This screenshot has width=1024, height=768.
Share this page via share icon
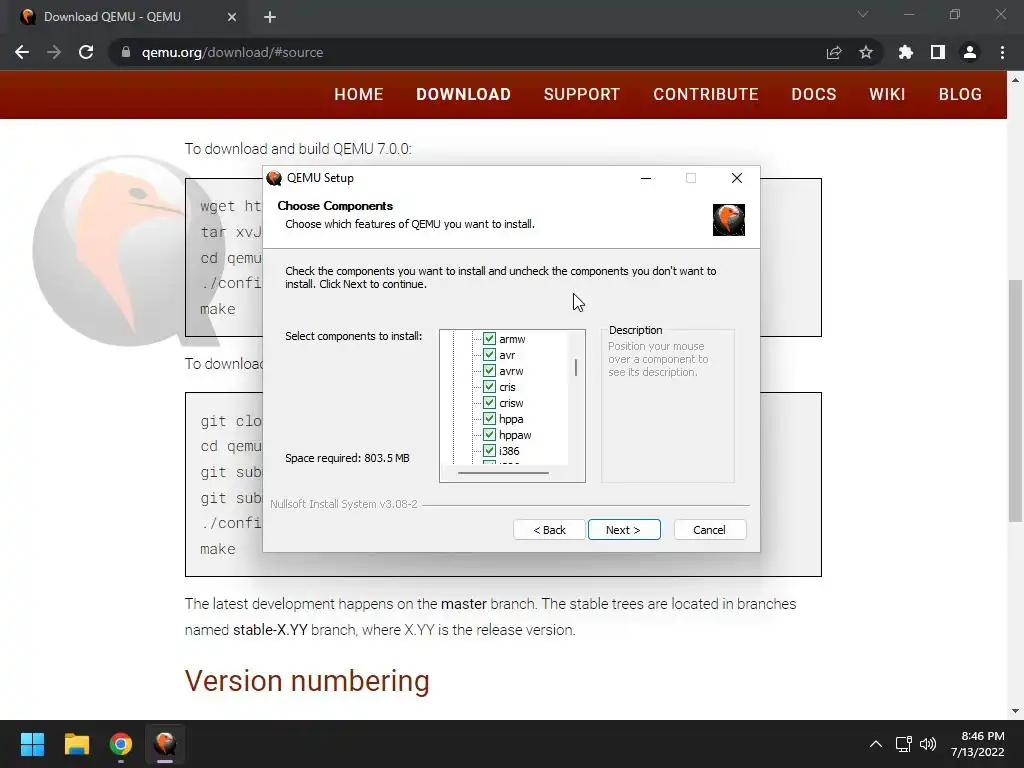tap(834, 52)
